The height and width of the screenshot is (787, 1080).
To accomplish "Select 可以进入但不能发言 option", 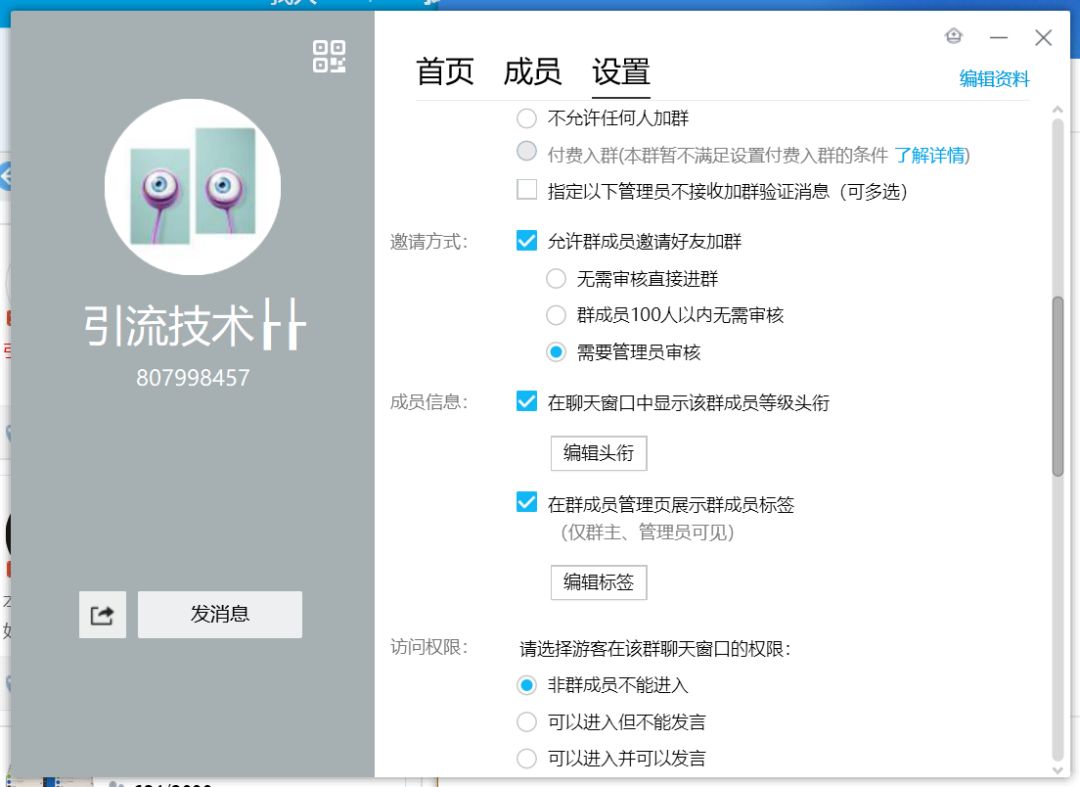I will click(x=526, y=722).
